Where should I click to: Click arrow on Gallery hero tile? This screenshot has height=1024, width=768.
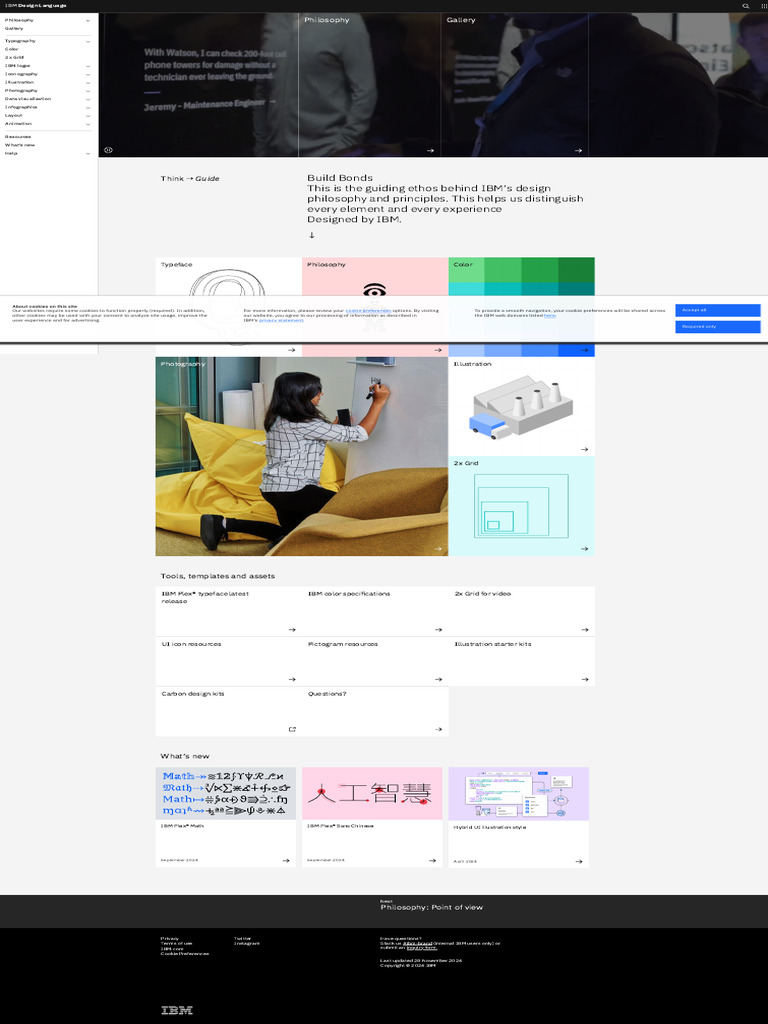click(x=578, y=151)
